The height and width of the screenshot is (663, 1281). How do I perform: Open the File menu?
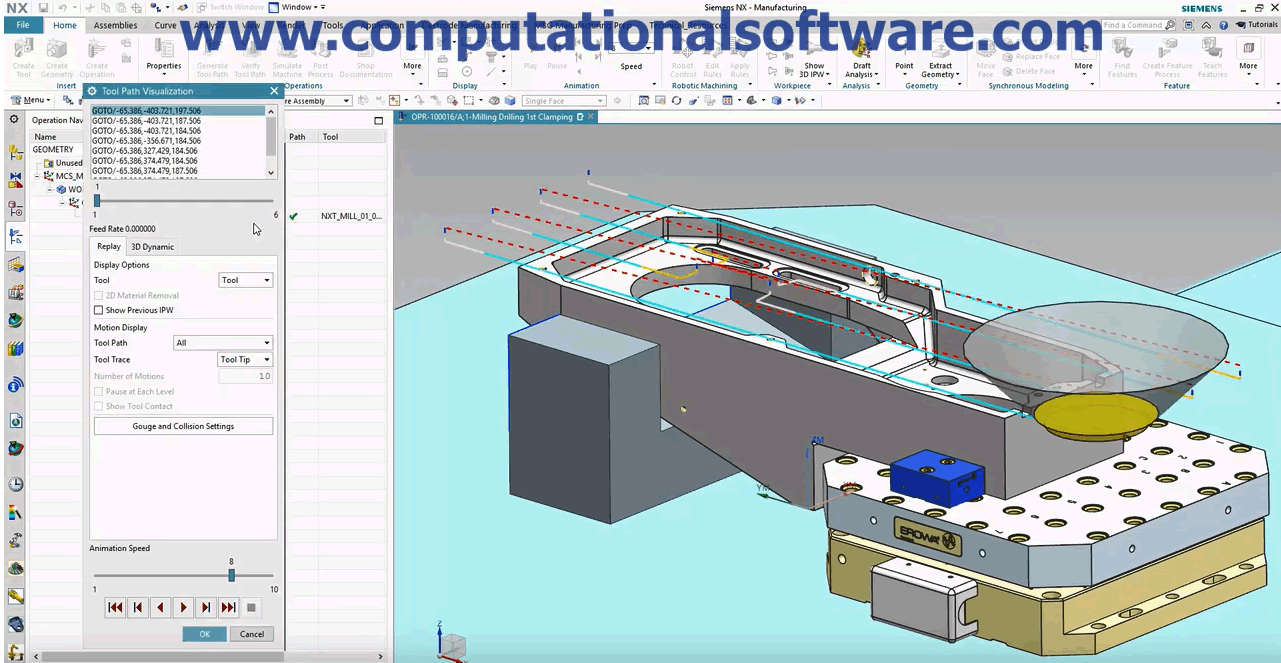coord(23,25)
